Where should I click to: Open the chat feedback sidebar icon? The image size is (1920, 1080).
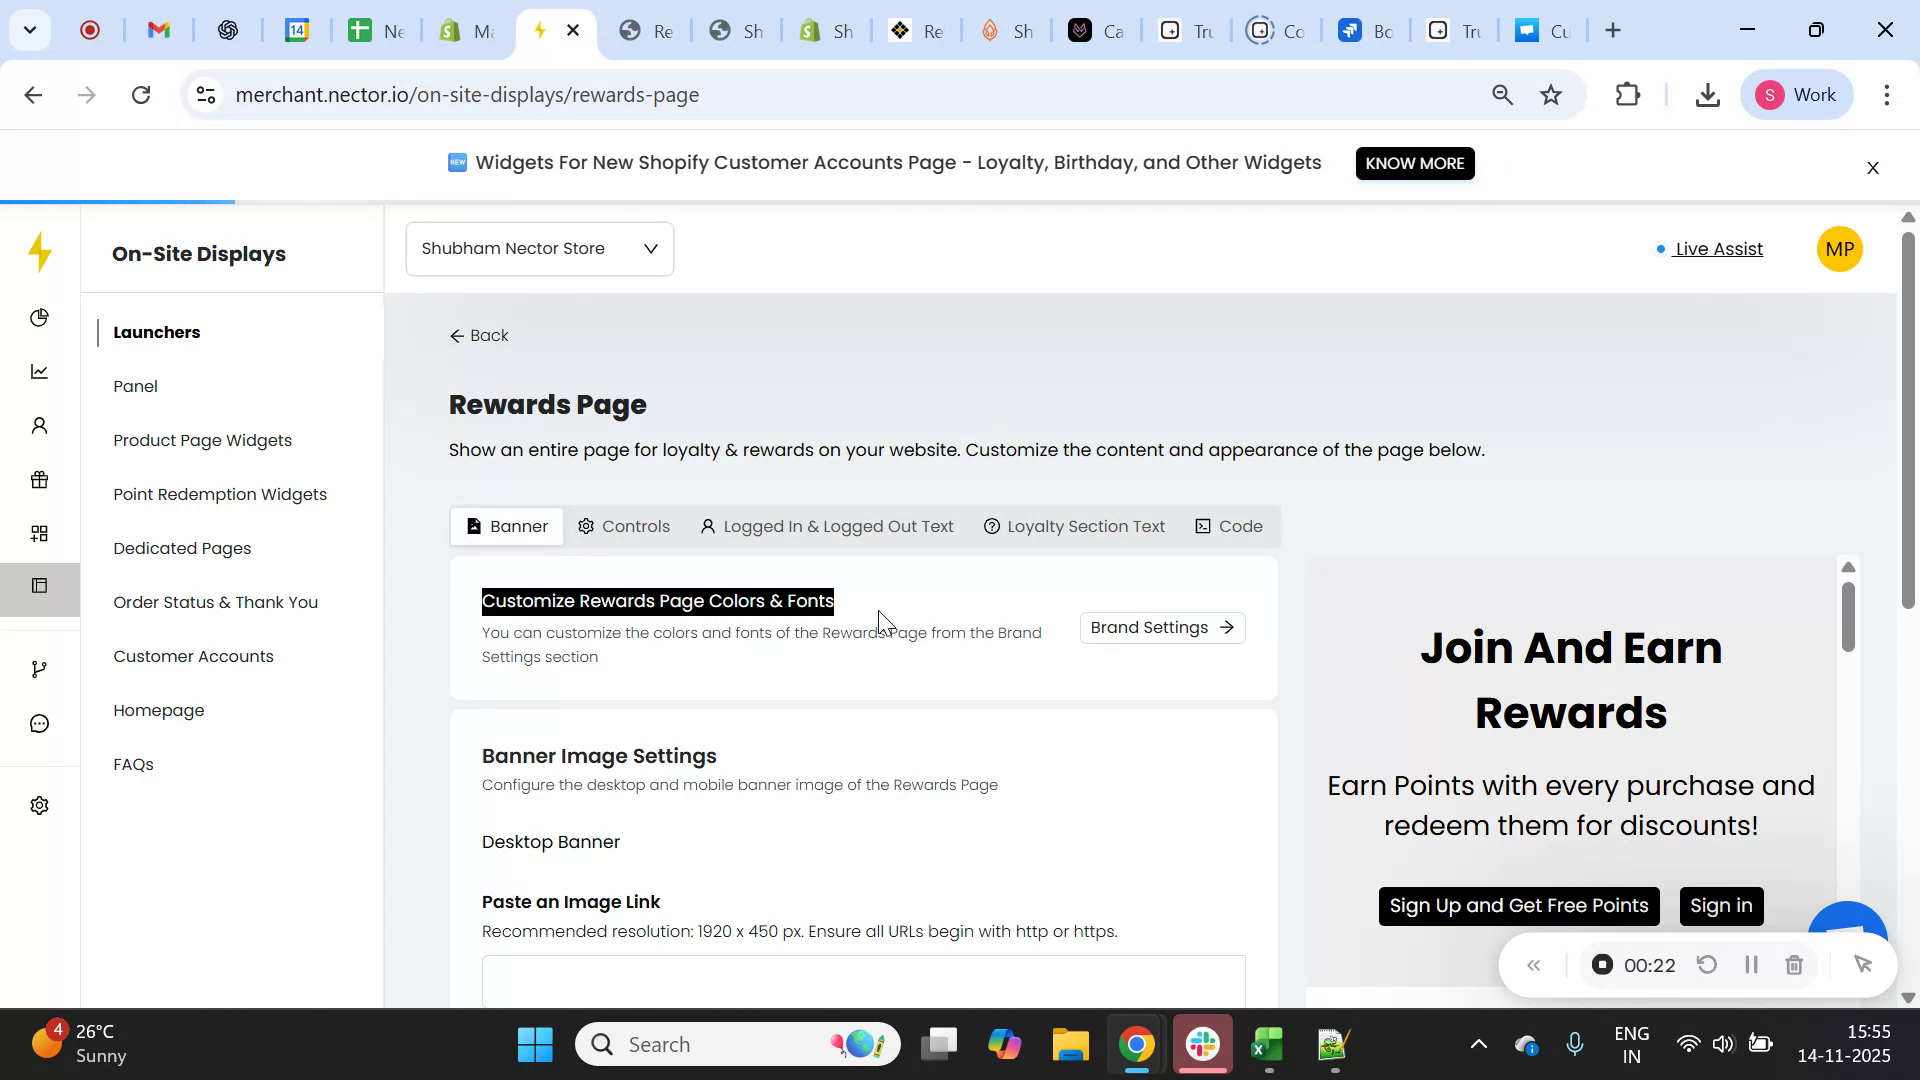click(x=40, y=723)
